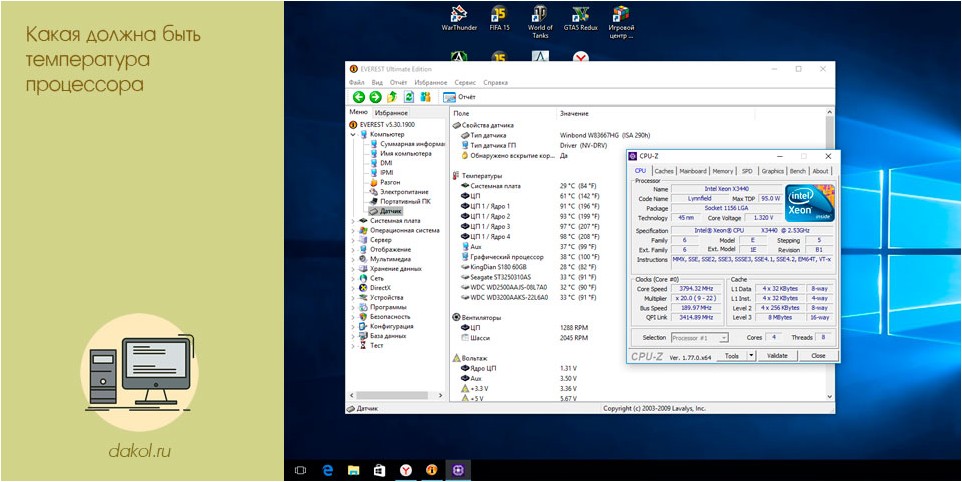The width and height of the screenshot is (962, 482).
Task: Select Портативный ПК tree item
Action: (x=399, y=201)
